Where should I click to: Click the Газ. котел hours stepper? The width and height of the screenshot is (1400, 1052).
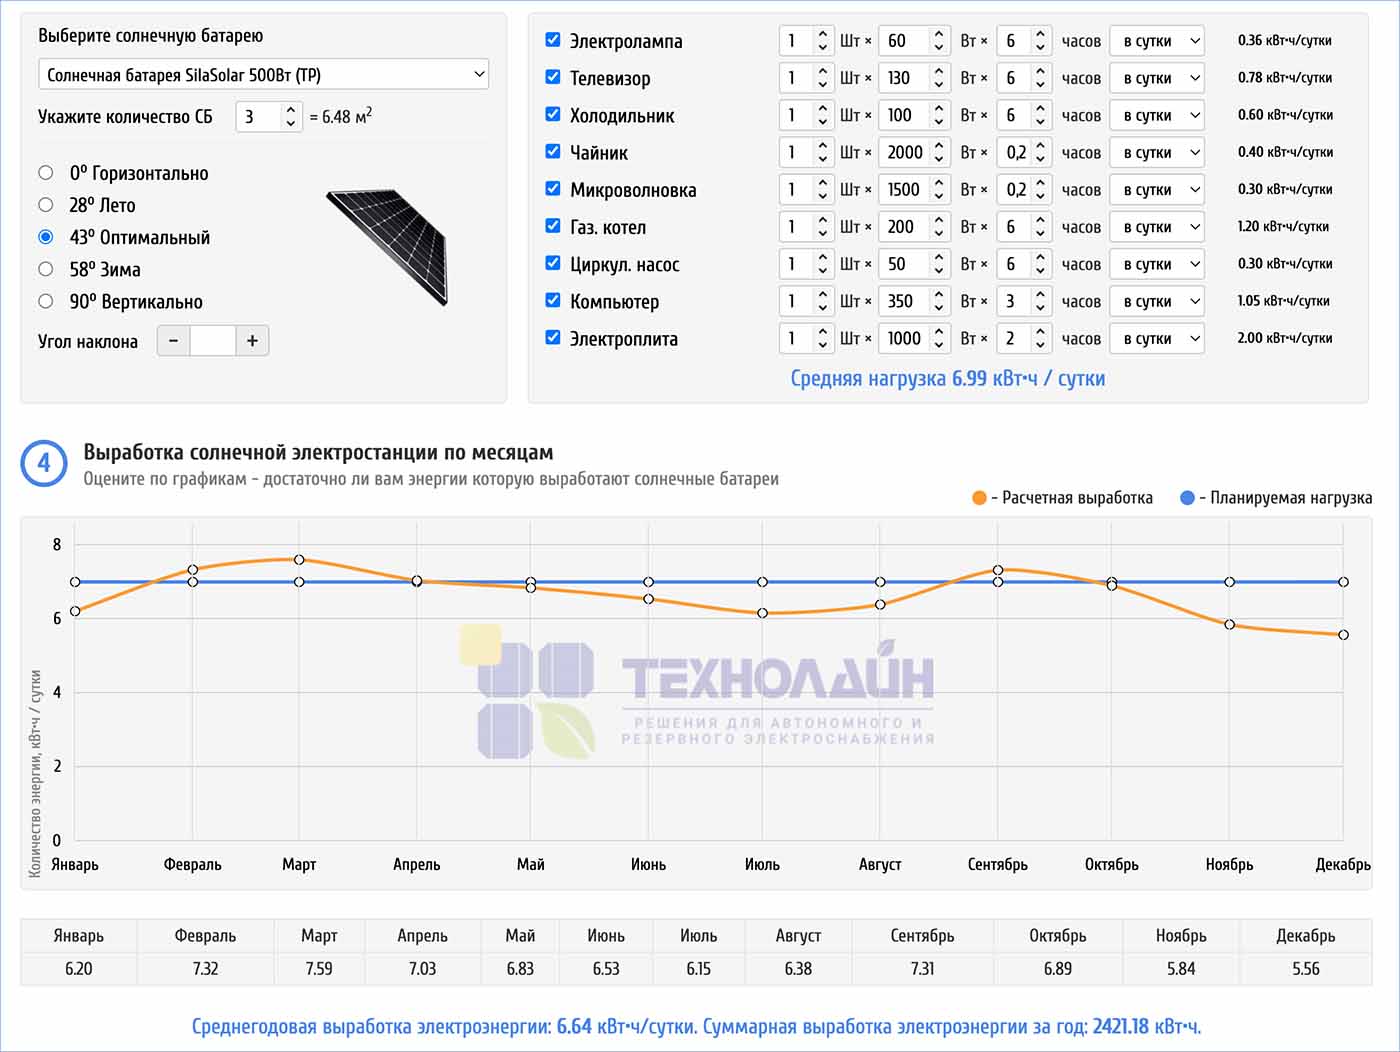click(x=1040, y=227)
